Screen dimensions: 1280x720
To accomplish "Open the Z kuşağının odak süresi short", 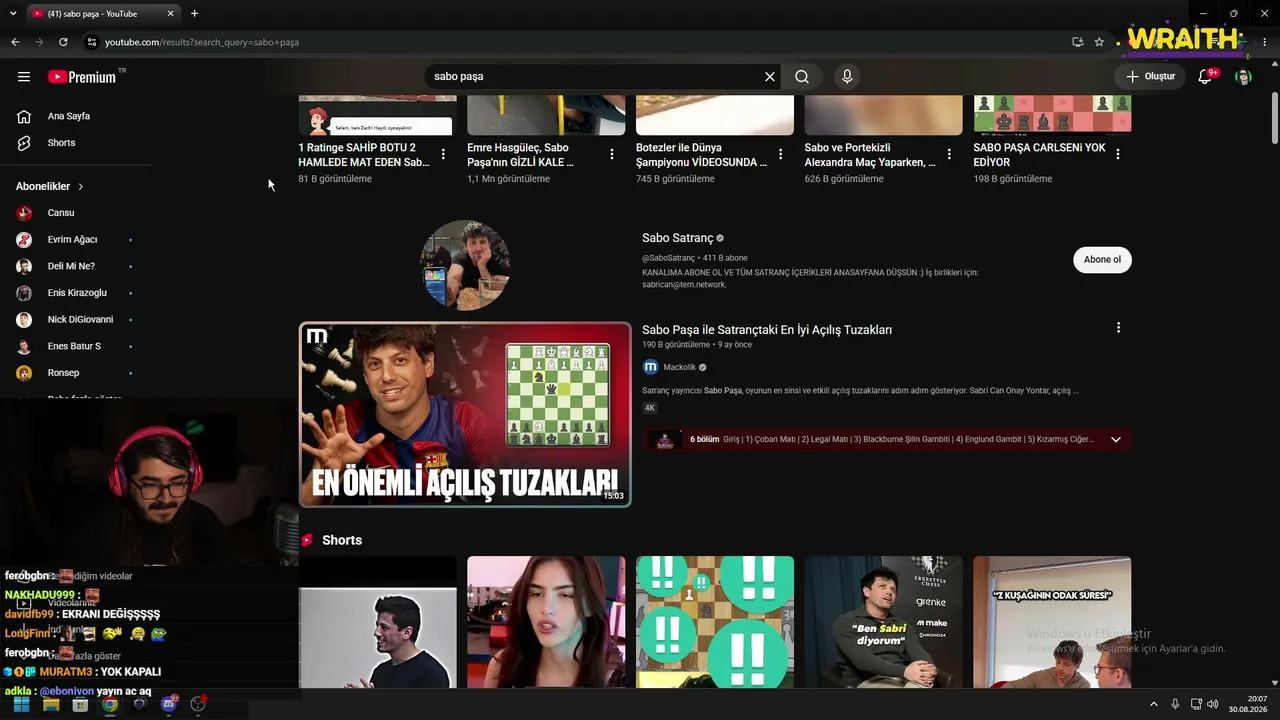I will click(1052, 622).
